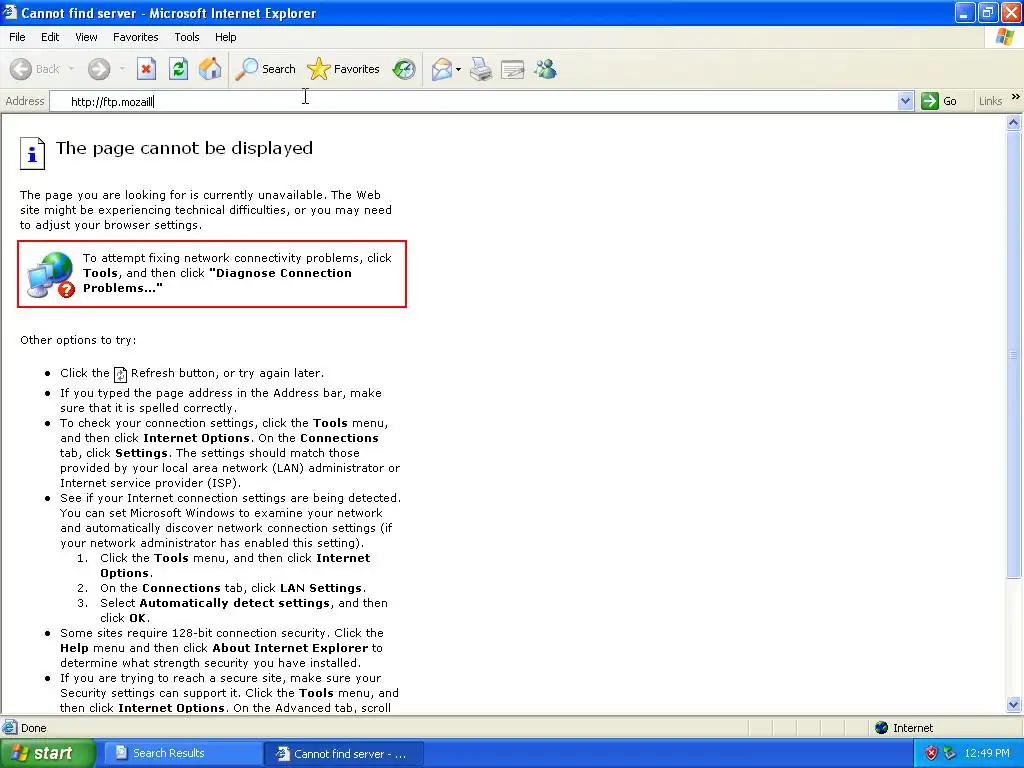
Task: Click the network connection tray icon
Action: [x=950, y=754]
